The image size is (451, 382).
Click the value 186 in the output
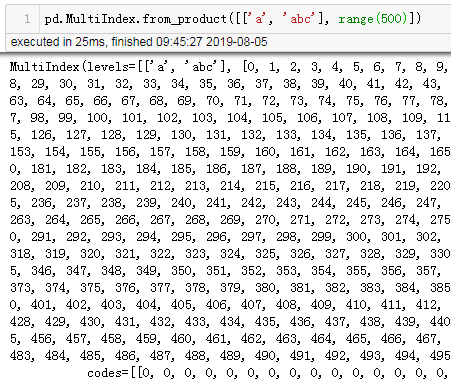[x=216, y=169]
